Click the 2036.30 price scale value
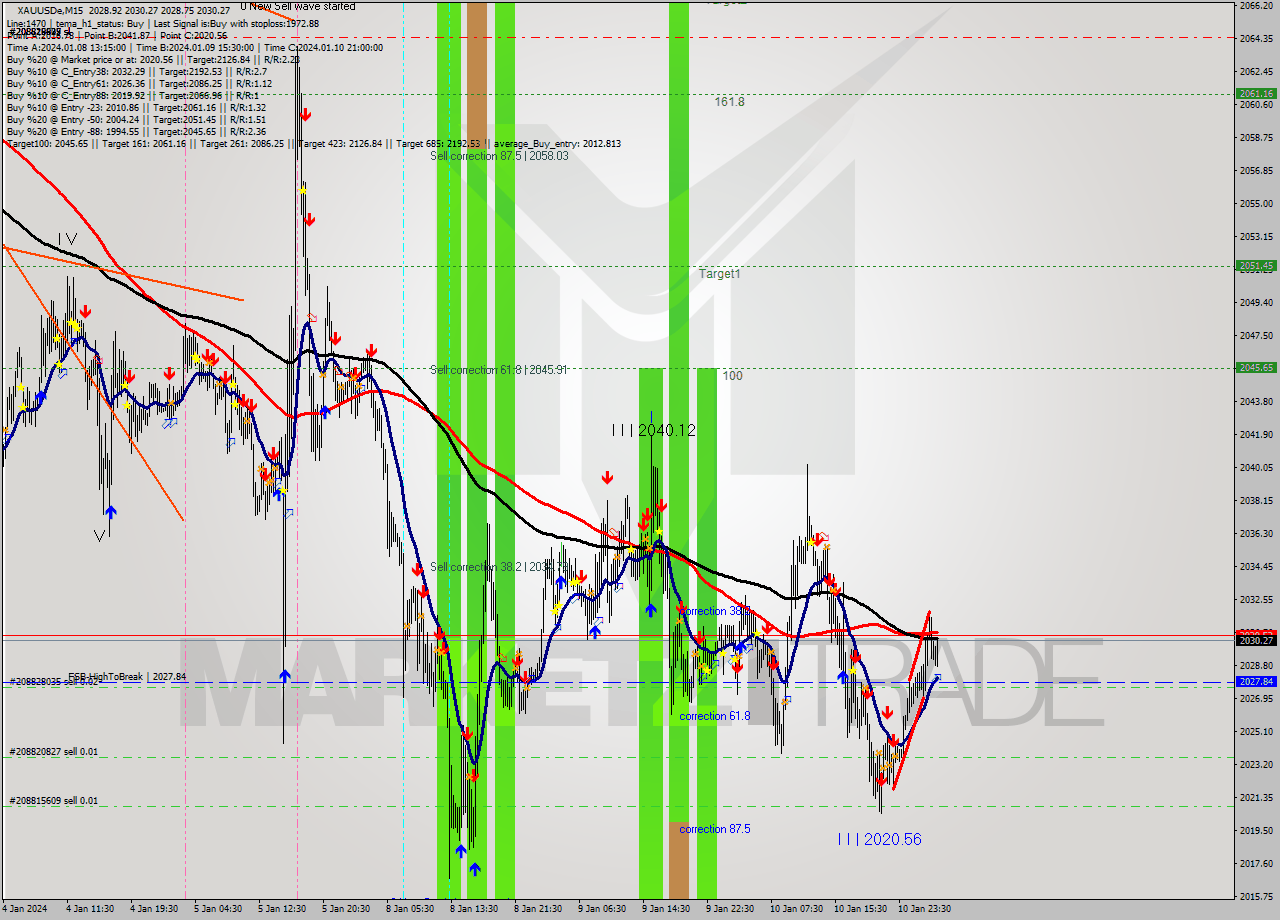 pos(1255,534)
